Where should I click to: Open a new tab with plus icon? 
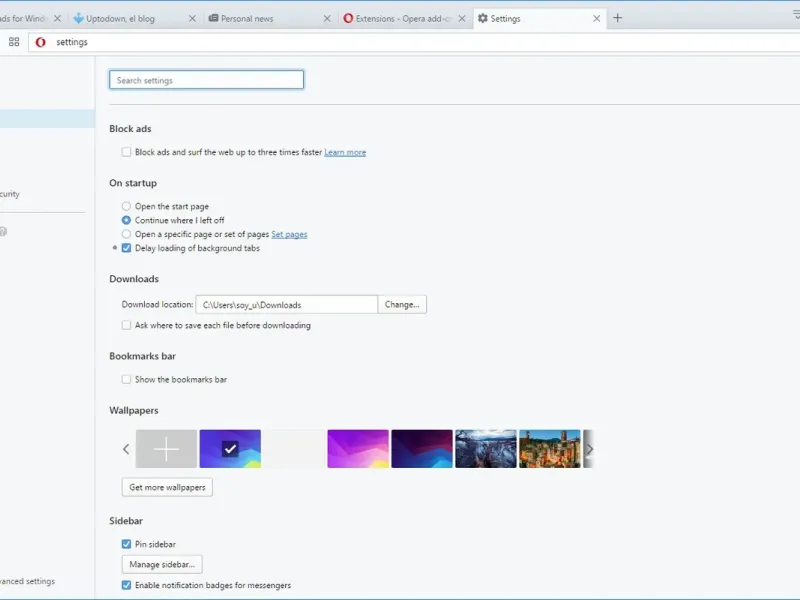[x=617, y=18]
